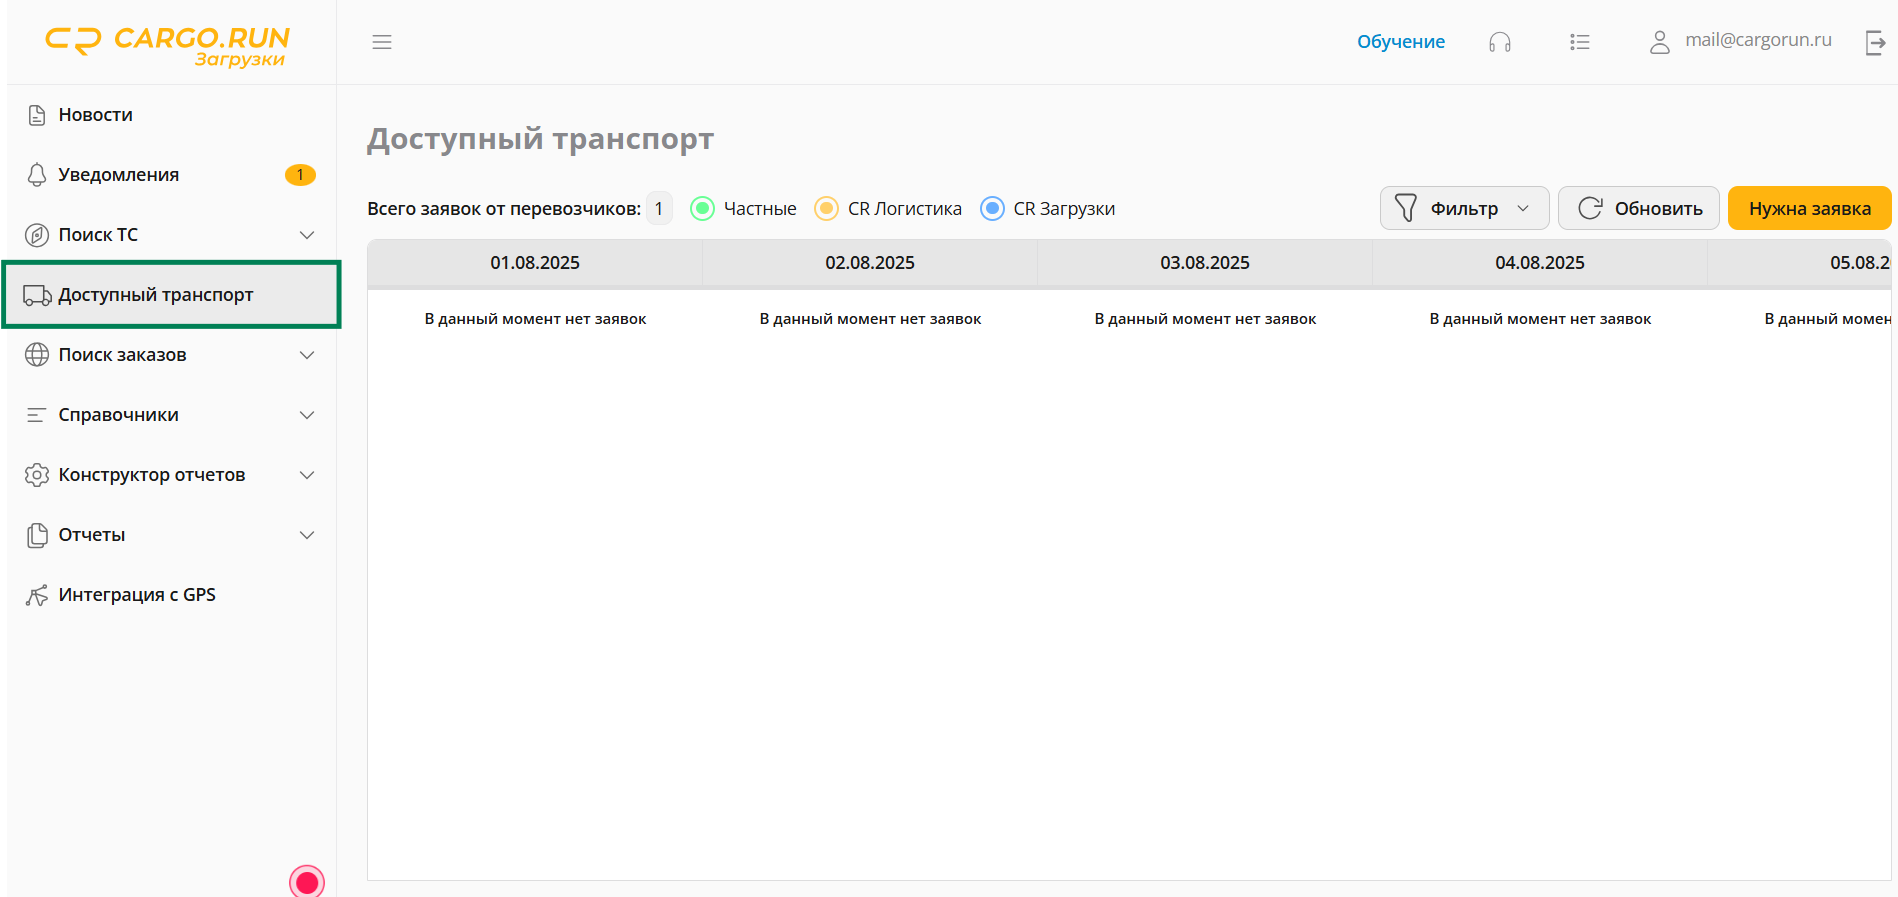Click the Обновить button
The width and height of the screenshot is (1898, 897).
pos(1638,208)
